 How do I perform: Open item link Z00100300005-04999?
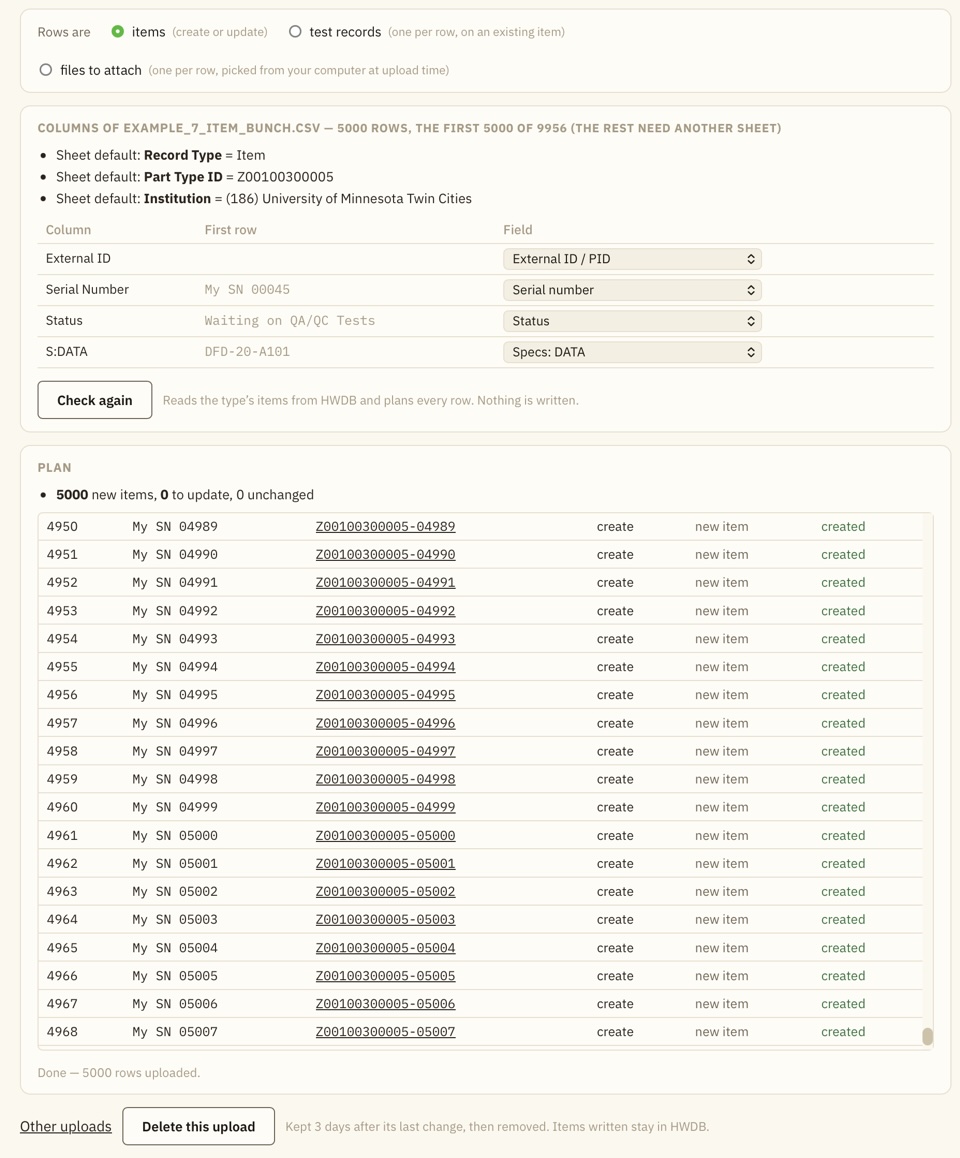385,807
